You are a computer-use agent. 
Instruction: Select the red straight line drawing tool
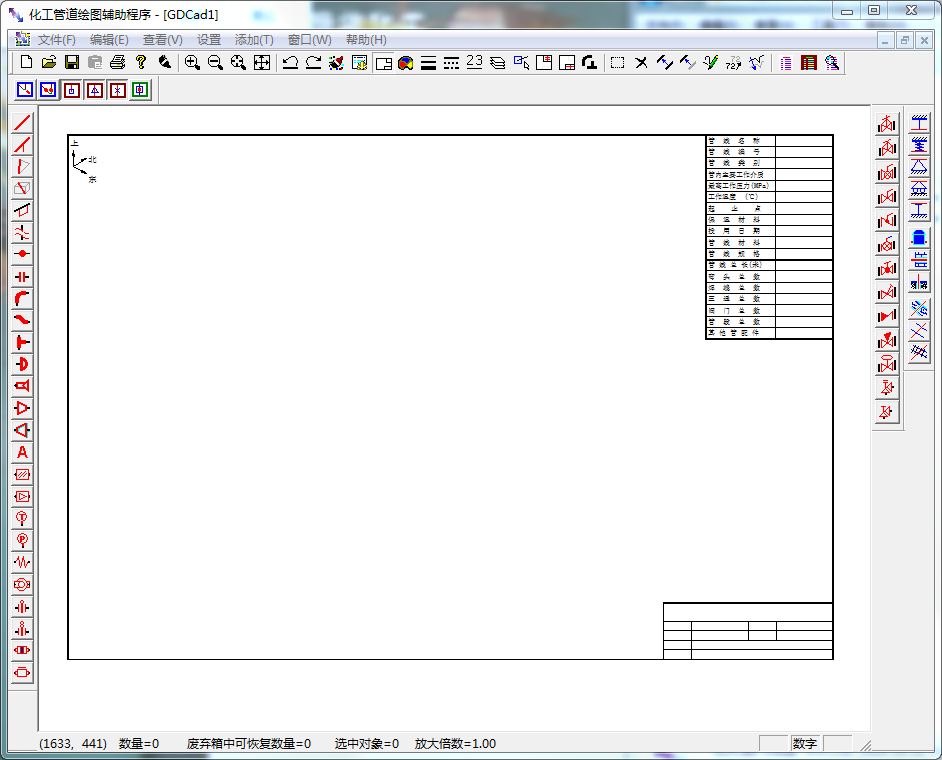point(22,123)
